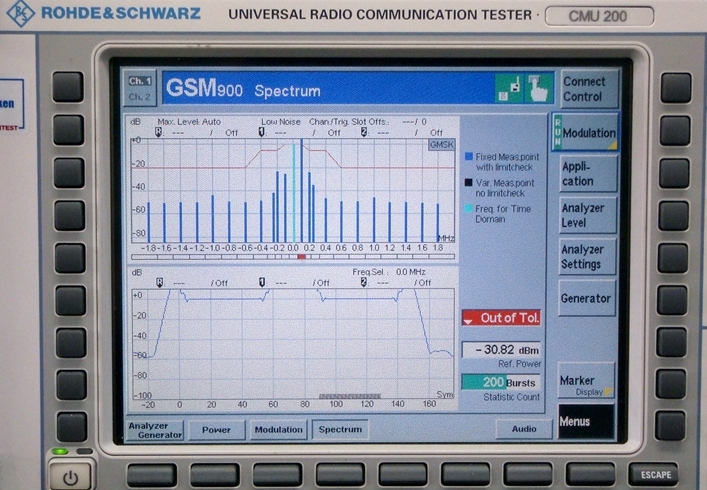Click the red arrow on Out of Tol. indicator
This screenshot has width=707, height=490.
468,321
